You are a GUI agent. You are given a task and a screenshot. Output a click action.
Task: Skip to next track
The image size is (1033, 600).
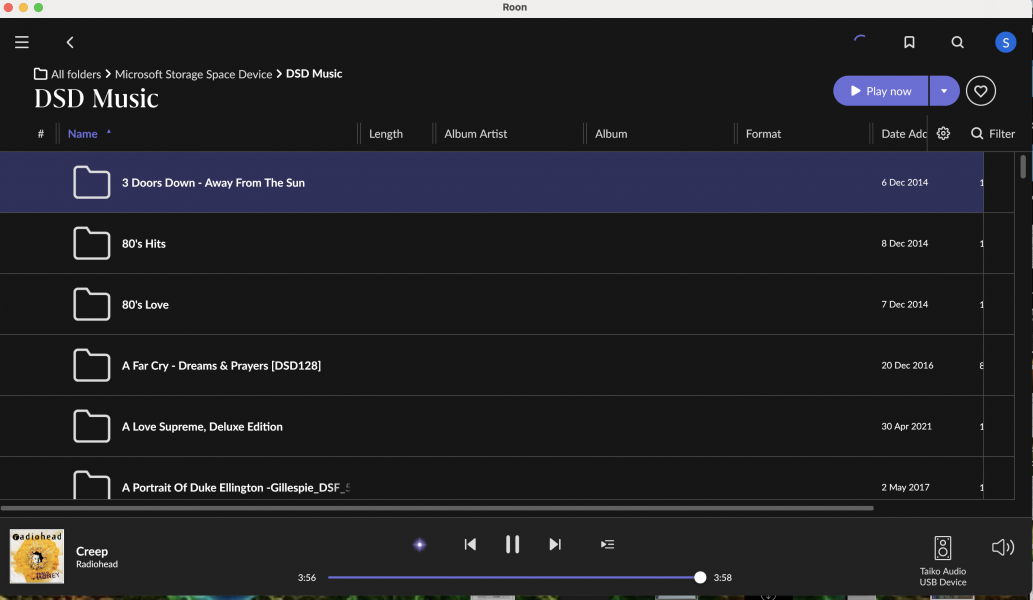pyautogui.click(x=555, y=544)
